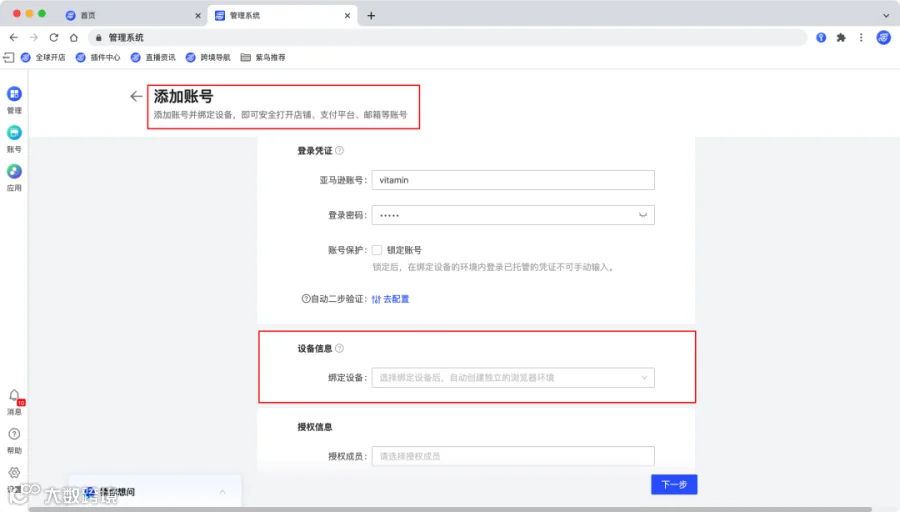The image size is (900, 512).
Task: Click the lock icon in the address bar
Action: pyautogui.click(x=99, y=37)
